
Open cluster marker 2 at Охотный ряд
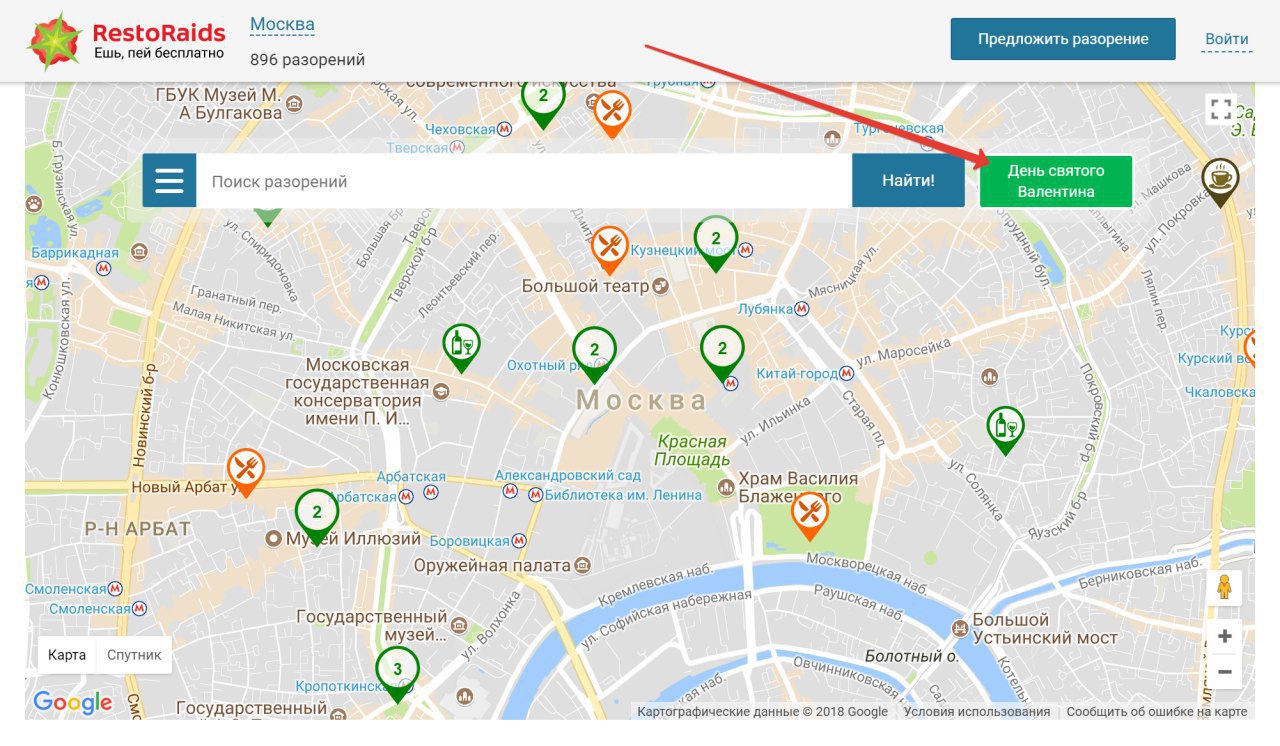click(594, 355)
